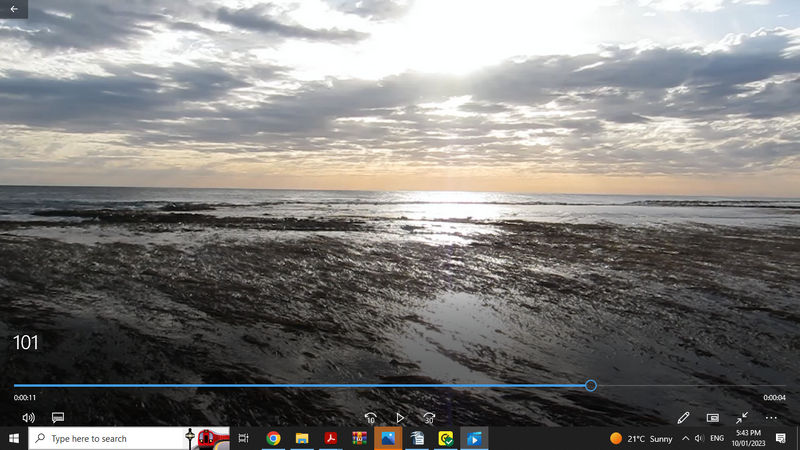The image size is (800, 450).
Task: Play the video
Action: pyautogui.click(x=400, y=418)
